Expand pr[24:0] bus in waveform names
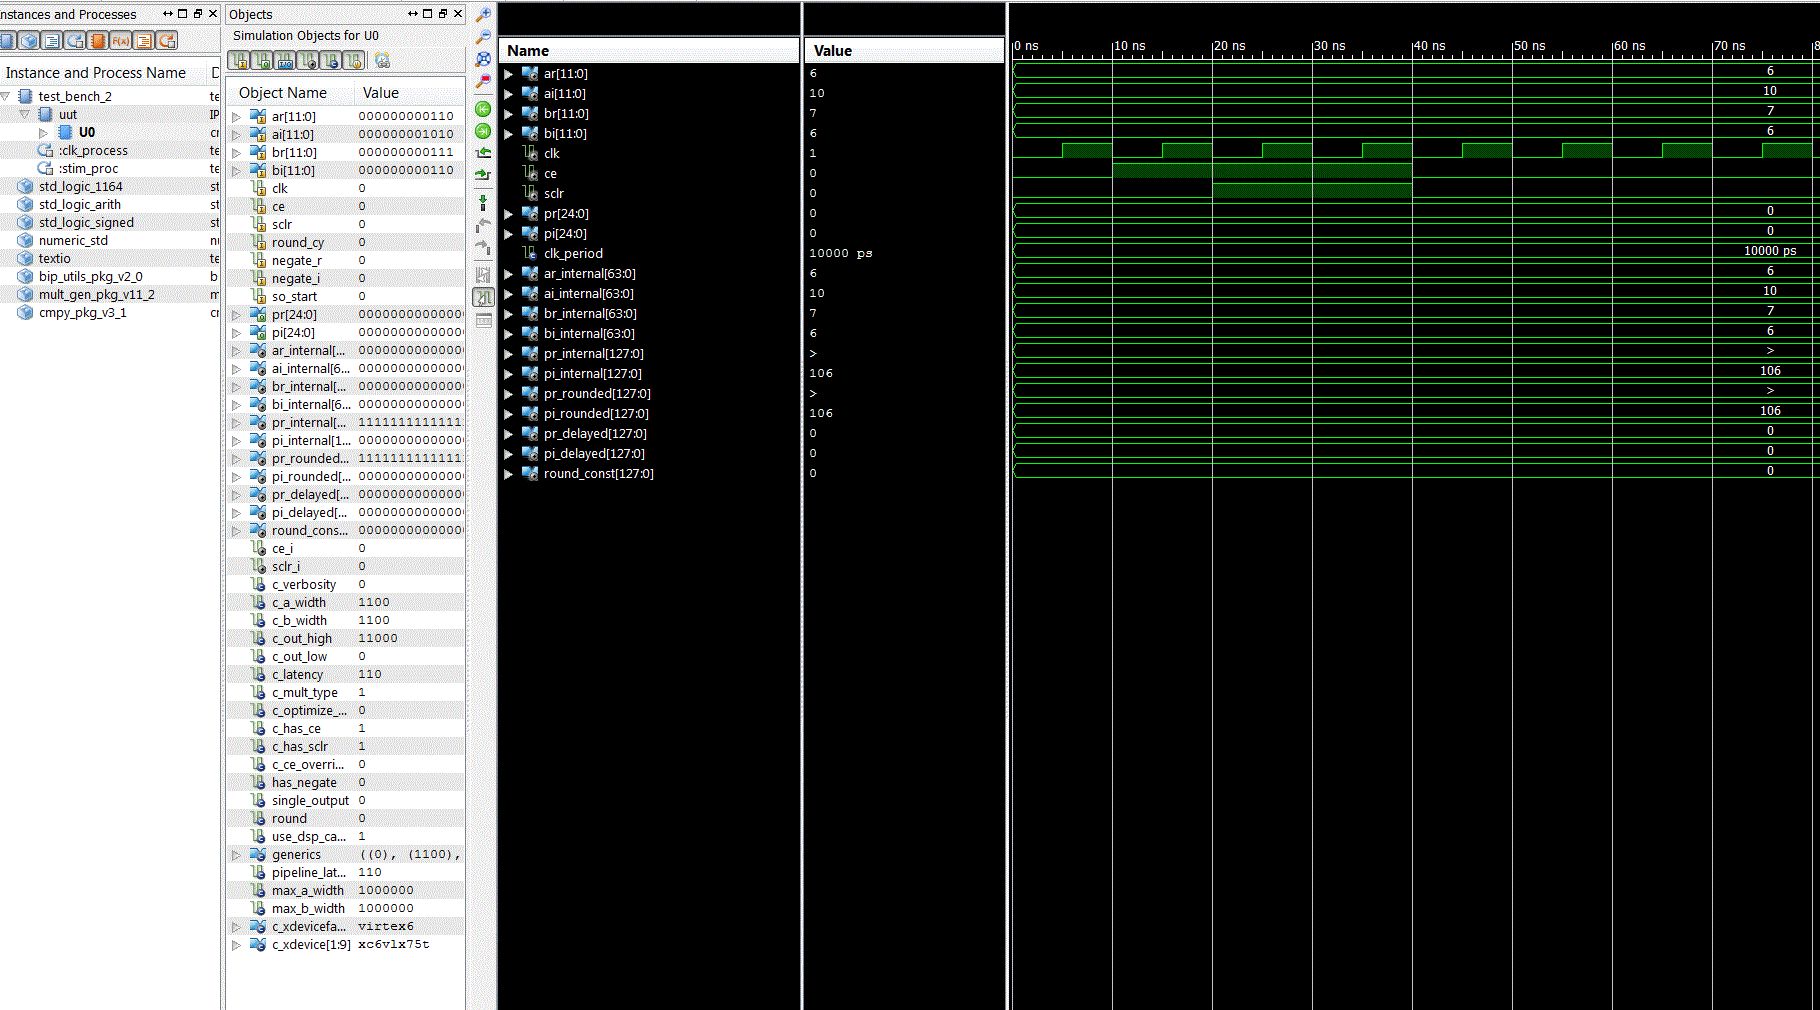This screenshot has width=1820, height=1010. point(509,214)
